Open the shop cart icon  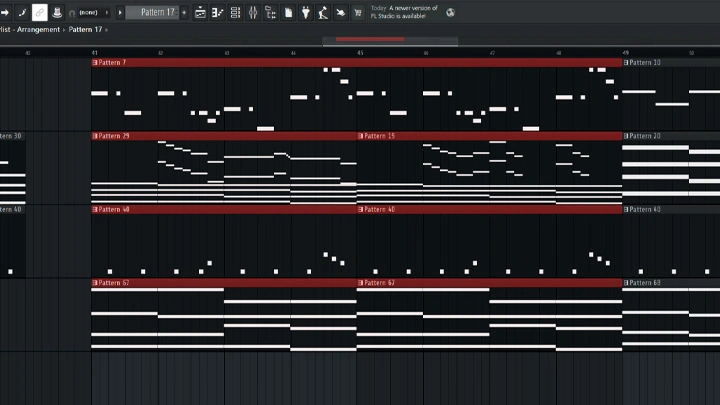pyautogui.click(x=358, y=13)
